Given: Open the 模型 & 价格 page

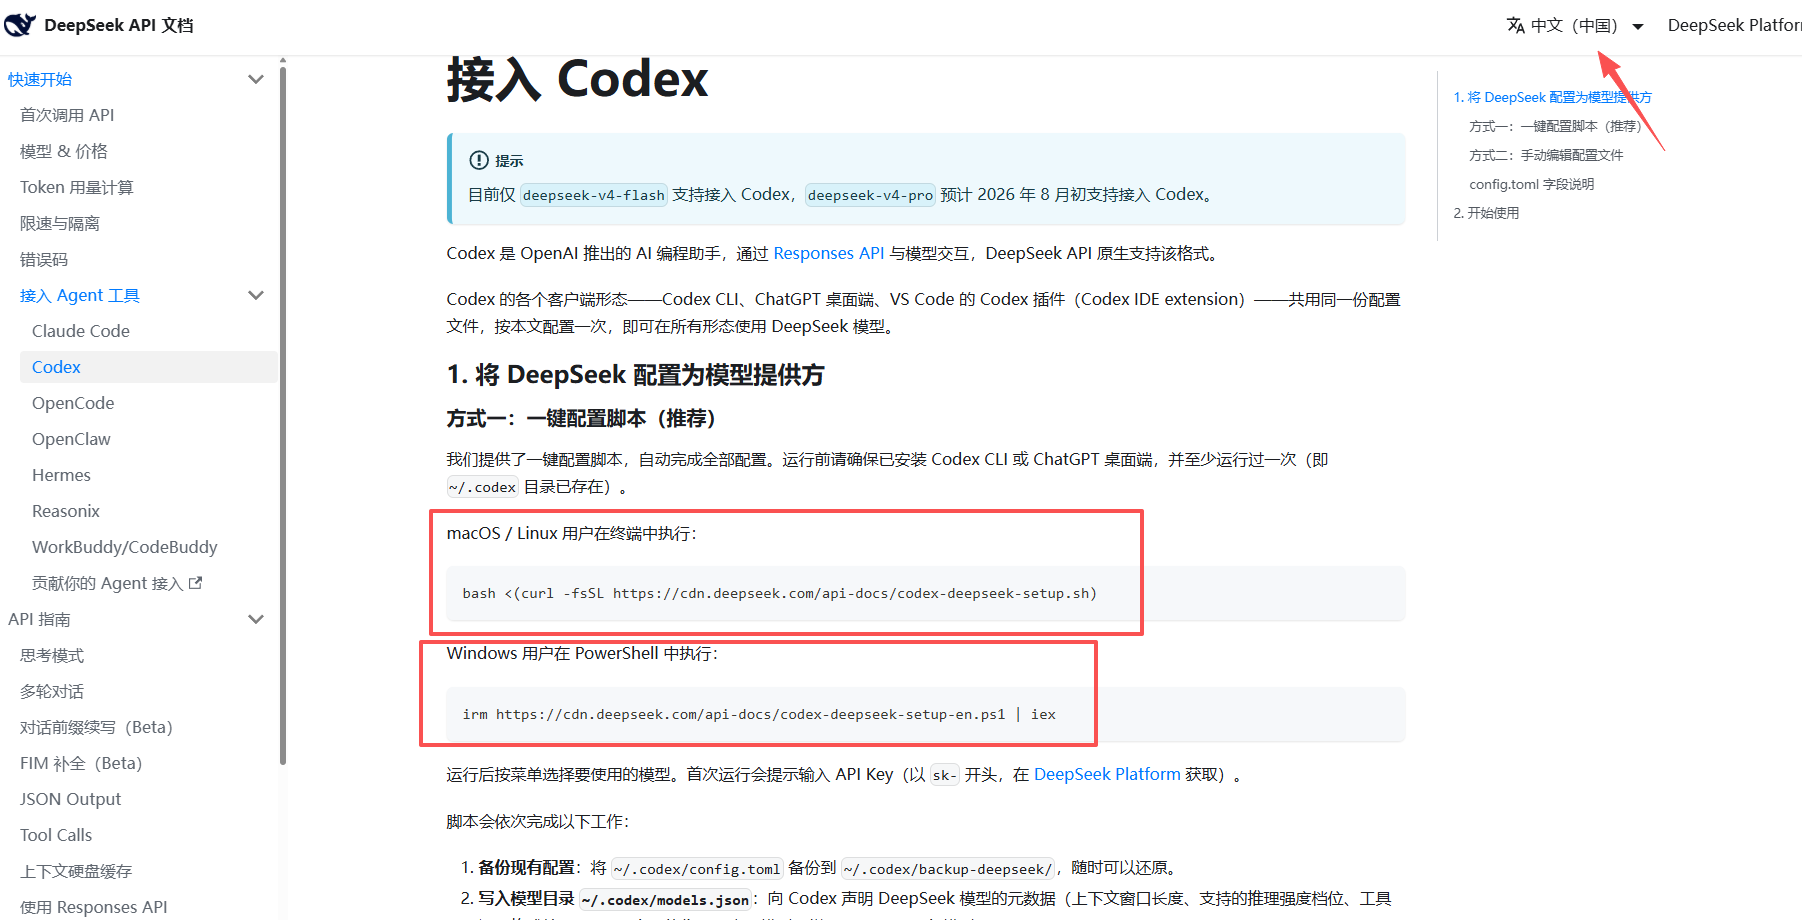Looking at the screenshot, I should 64,151.
